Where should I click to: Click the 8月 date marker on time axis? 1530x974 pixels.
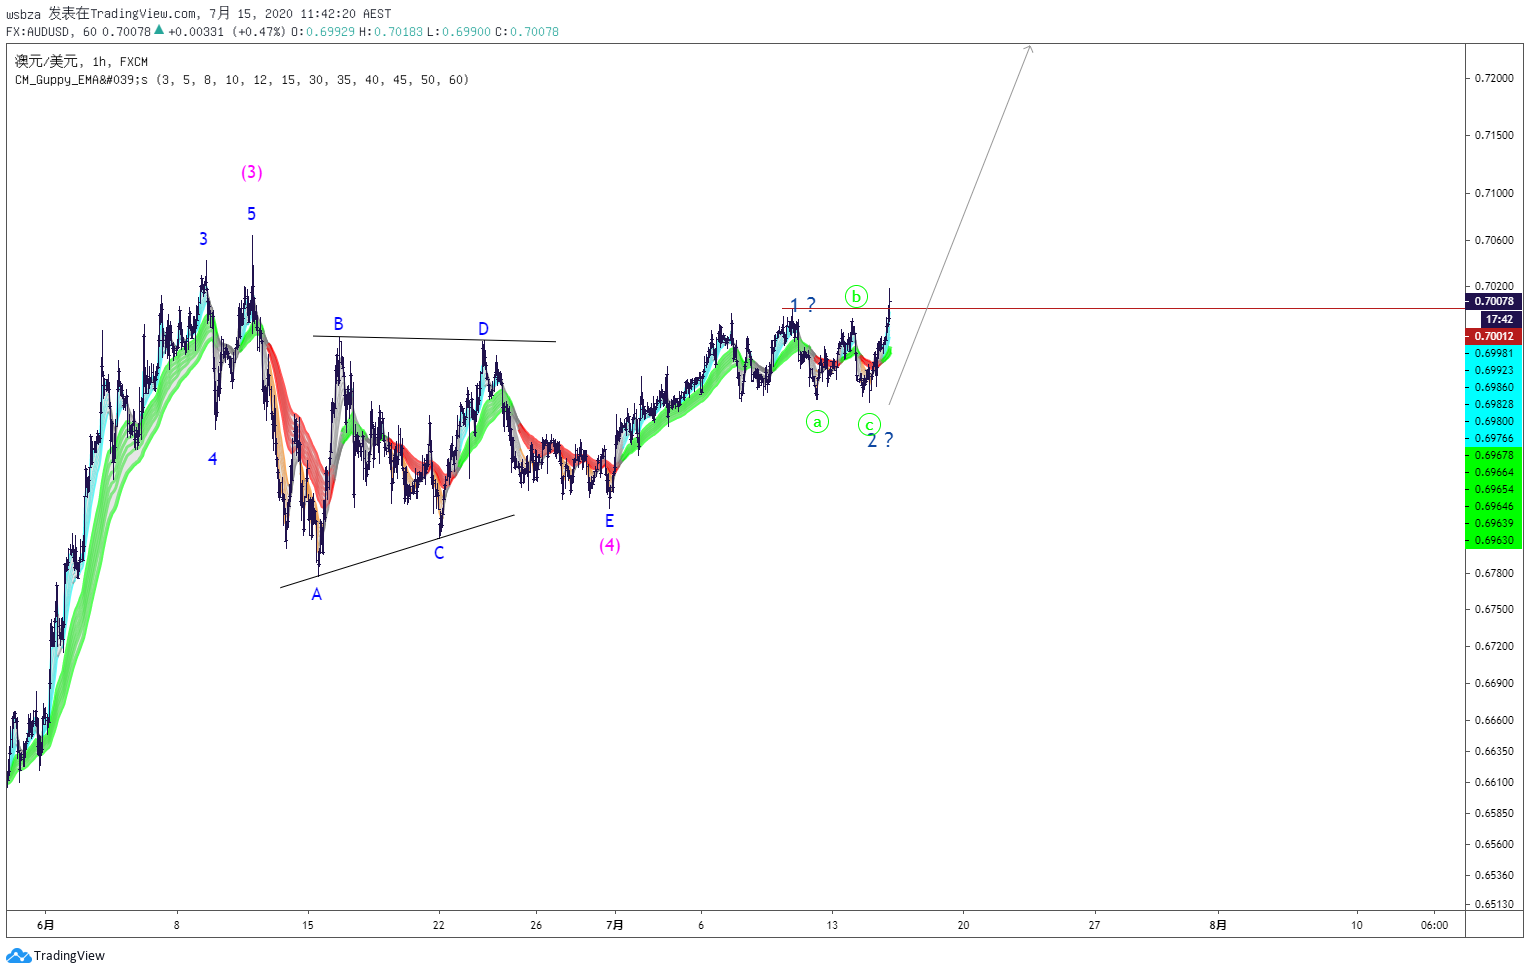[1218, 925]
